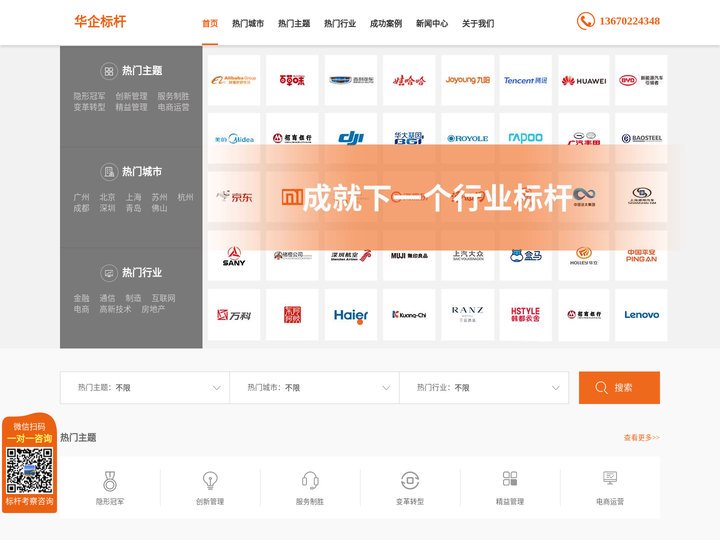The image size is (720, 540).
Task: Open 新闻中心 in the navigation
Action: 432,23
